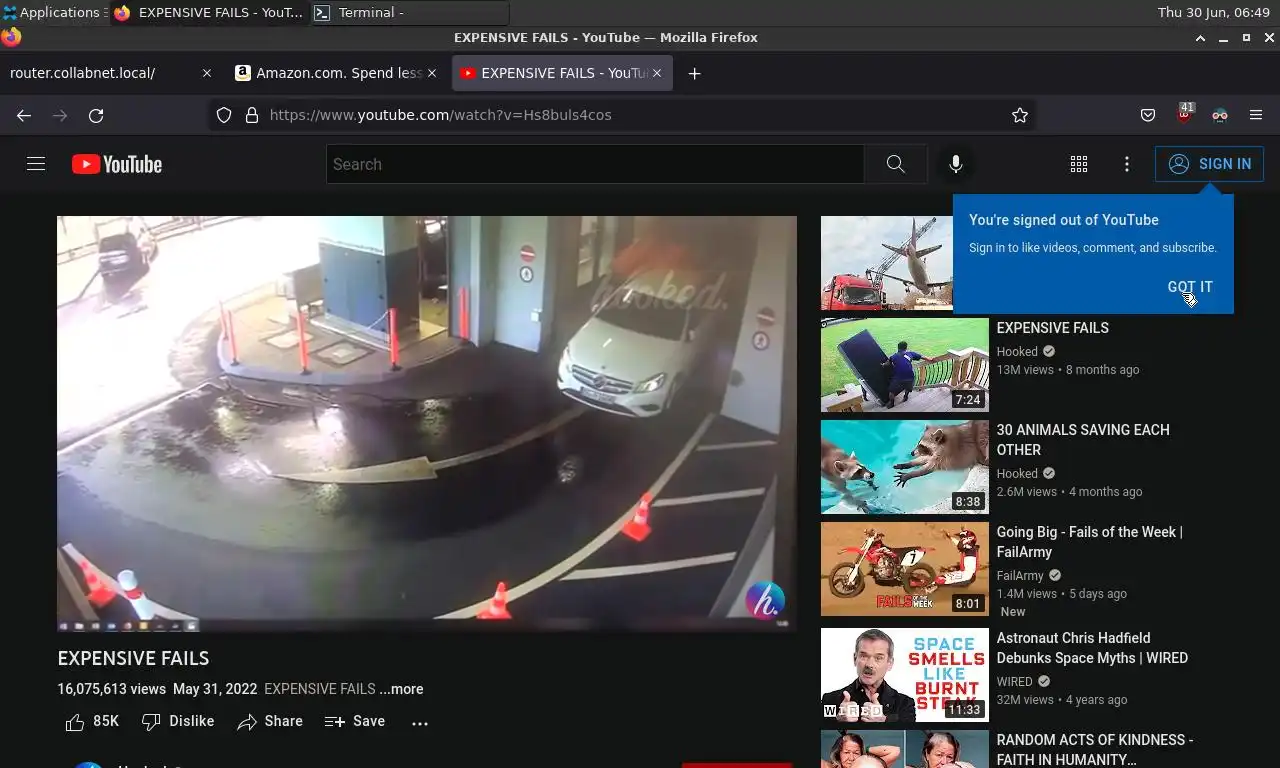
Task: Click the URL address bar
Action: [620, 115]
